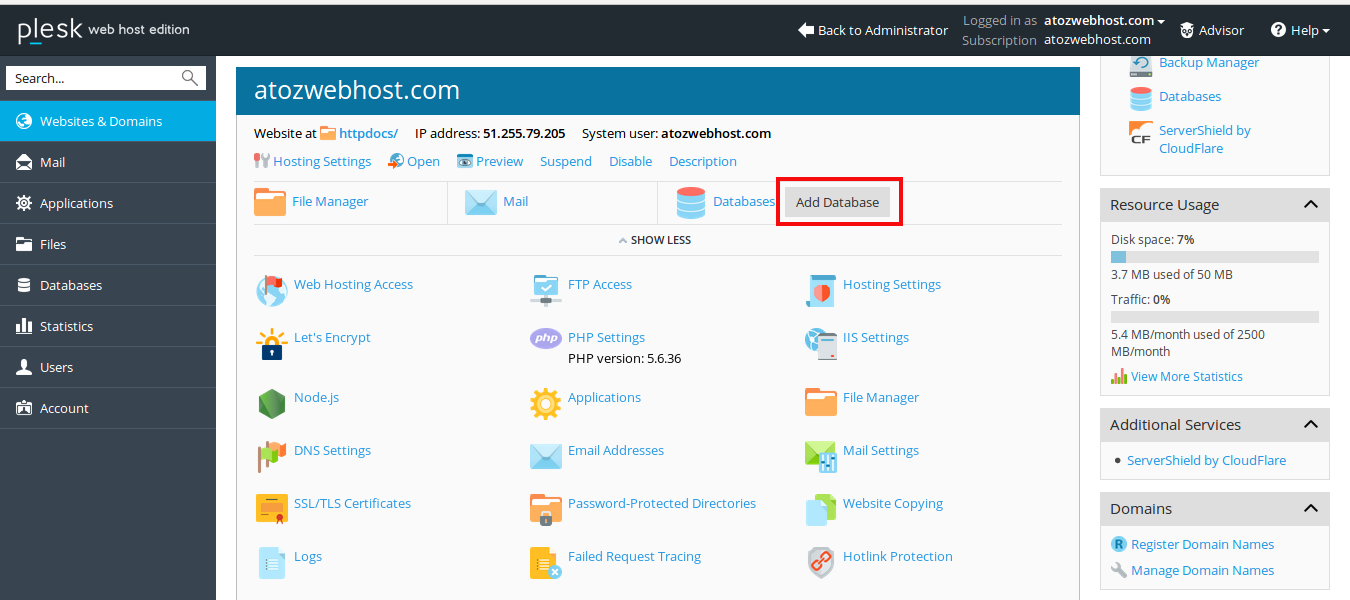Open Files in the left navigation

click(108, 244)
